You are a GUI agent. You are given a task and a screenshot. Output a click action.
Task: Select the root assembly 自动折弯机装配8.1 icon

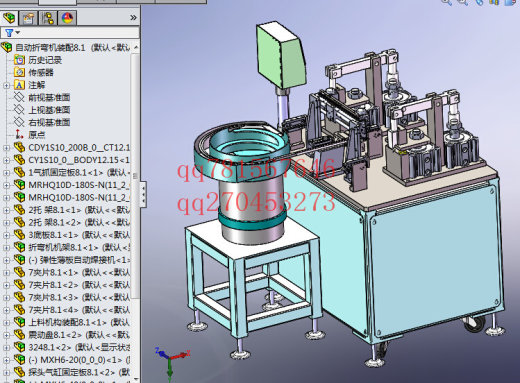(x=7, y=47)
